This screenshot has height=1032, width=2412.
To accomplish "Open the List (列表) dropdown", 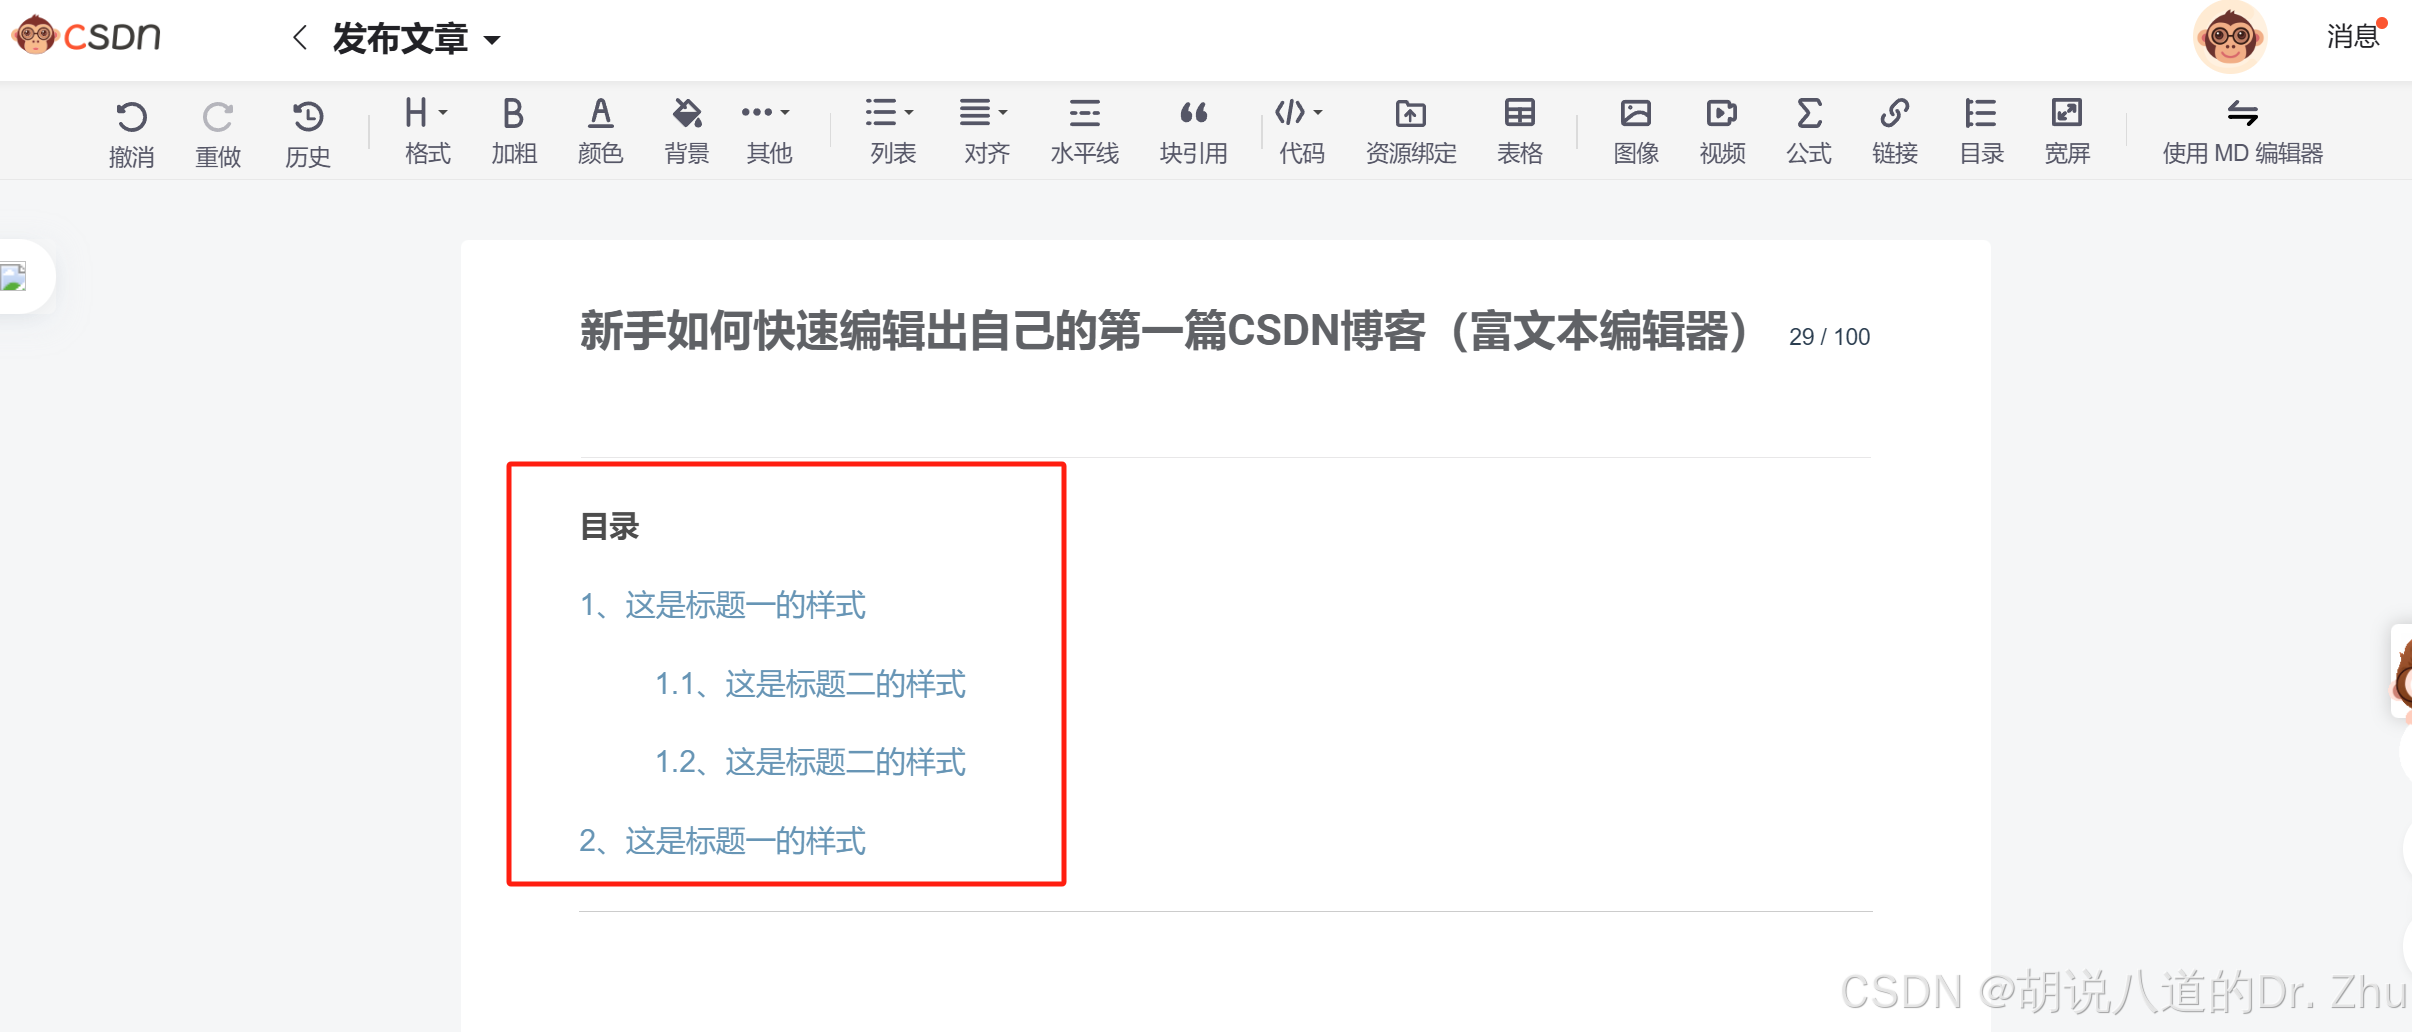I will [x=892, y=131].
